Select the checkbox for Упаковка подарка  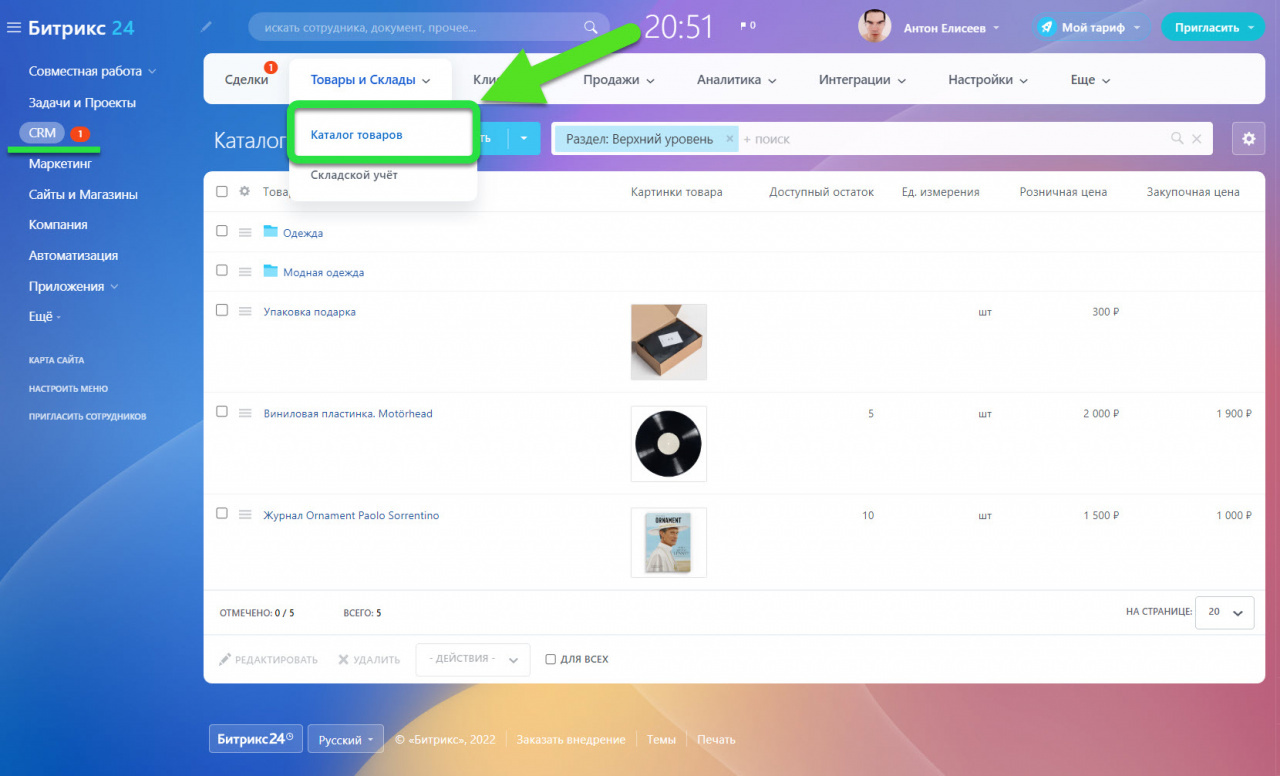222,311
